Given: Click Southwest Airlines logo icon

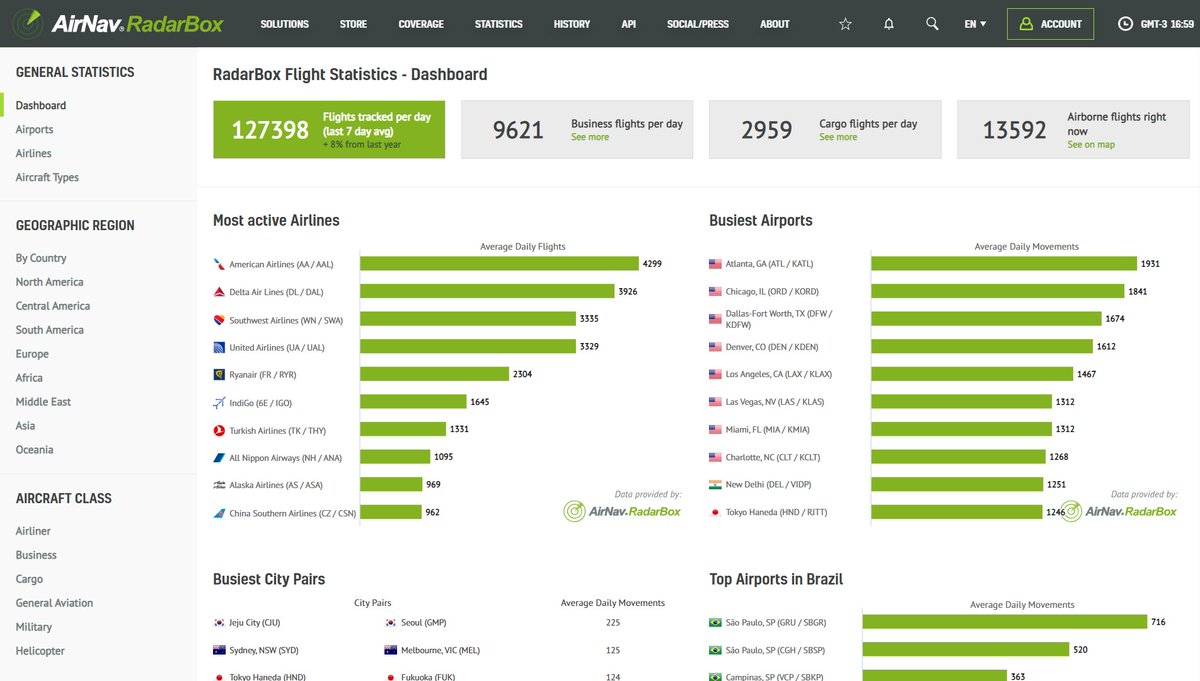Looking at the screenshot, I should 219,320.
